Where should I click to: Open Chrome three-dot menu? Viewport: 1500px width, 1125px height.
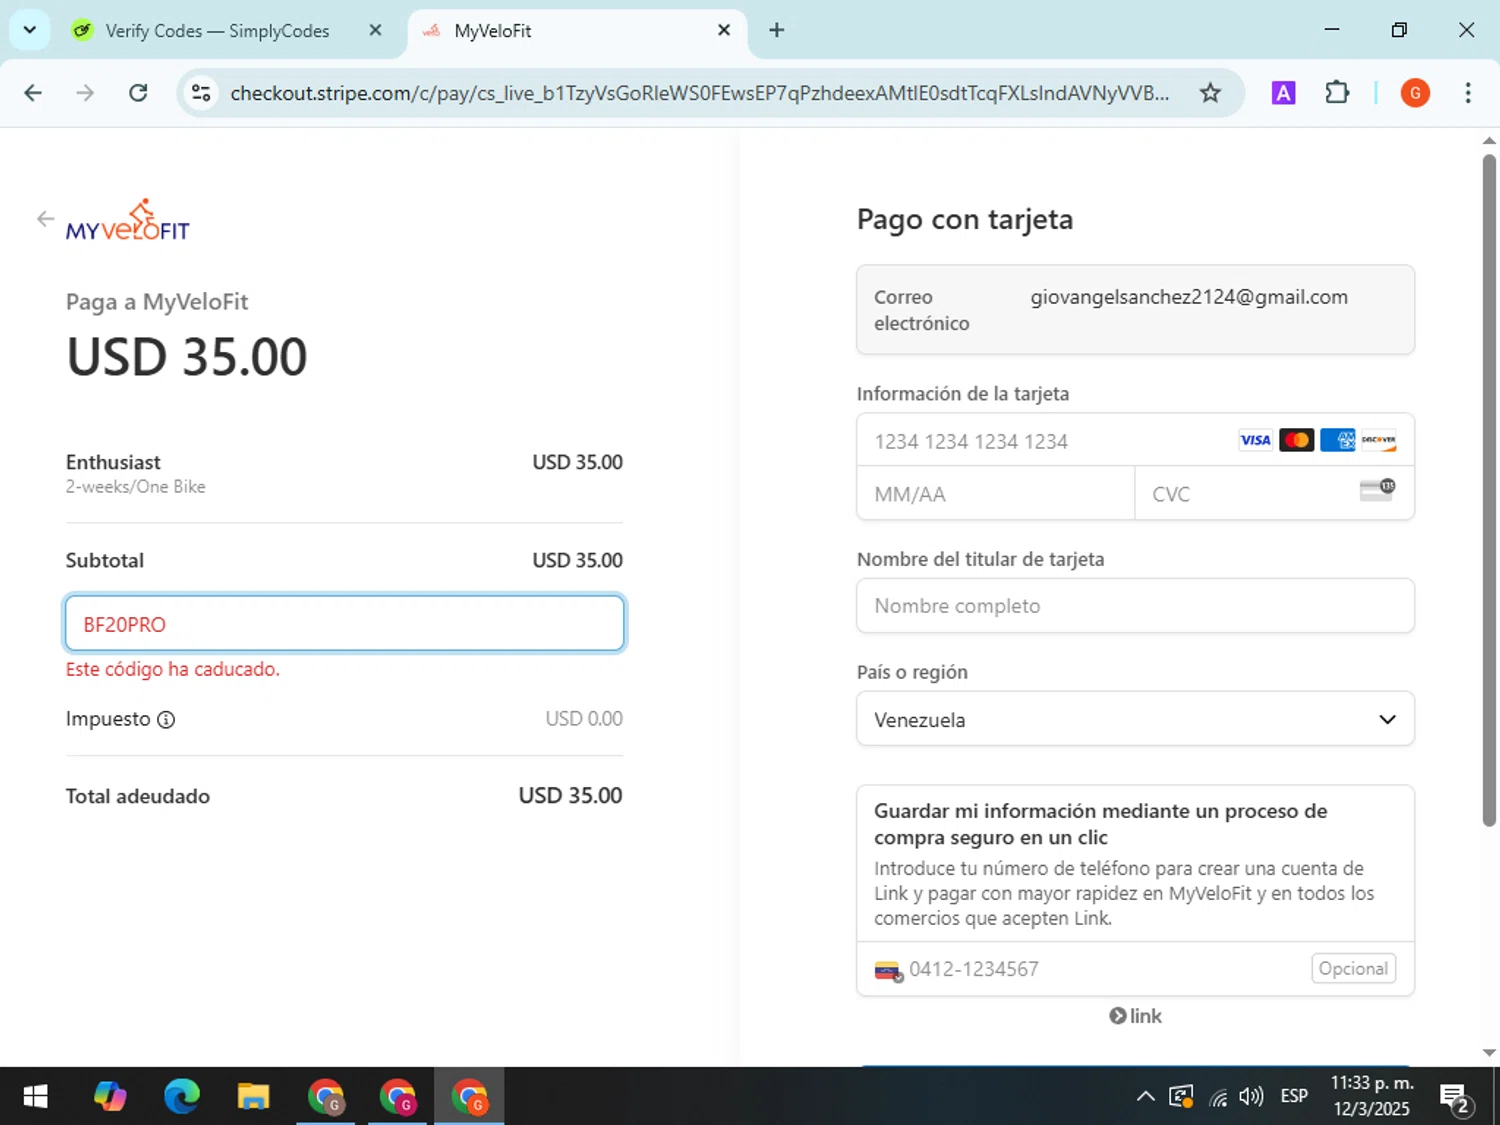[1467, 93]
